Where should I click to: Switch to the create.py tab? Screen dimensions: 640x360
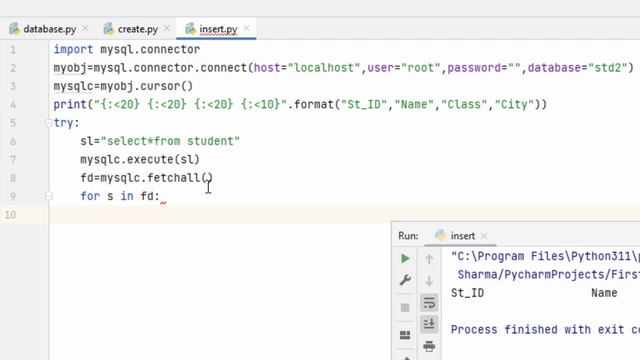pos(138,29)
